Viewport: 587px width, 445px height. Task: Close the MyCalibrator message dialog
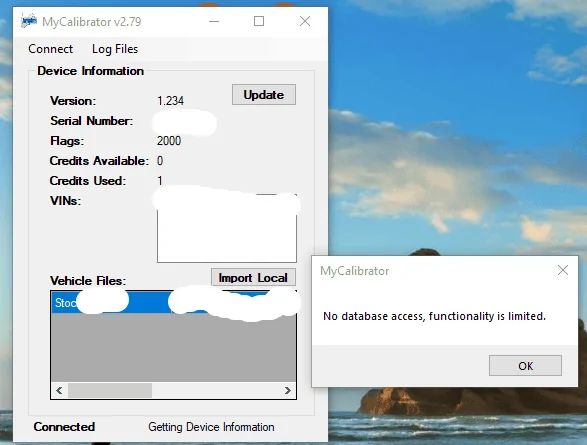[563, 270]
